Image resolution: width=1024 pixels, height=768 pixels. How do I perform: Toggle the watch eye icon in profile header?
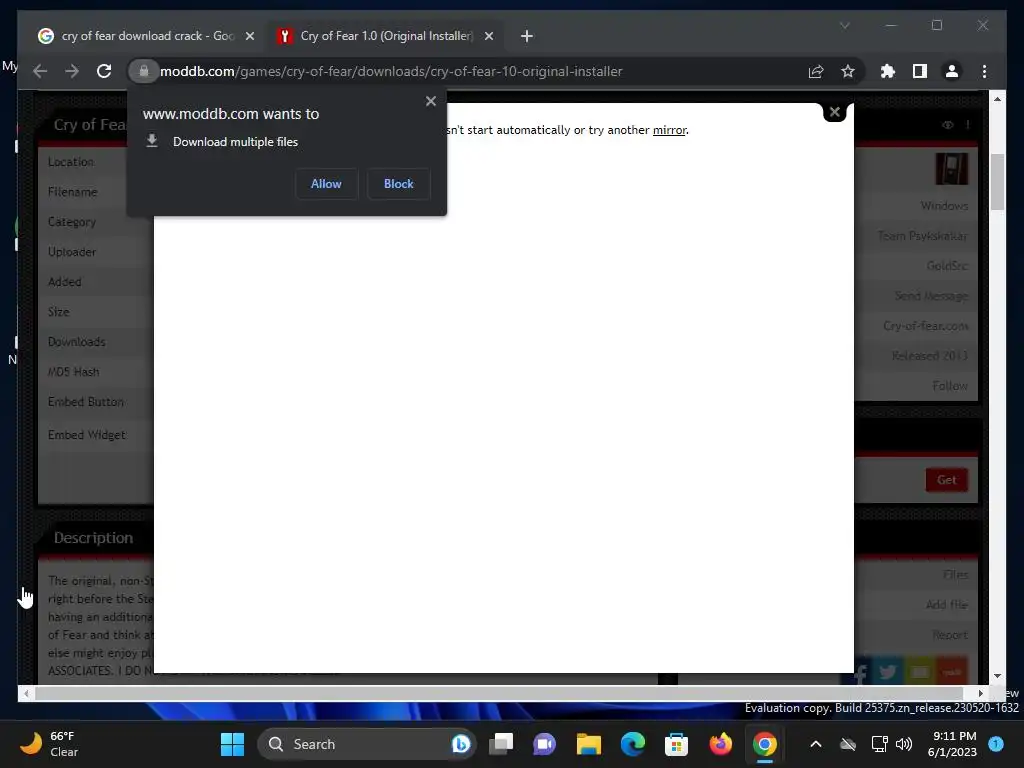pos(948,125)
